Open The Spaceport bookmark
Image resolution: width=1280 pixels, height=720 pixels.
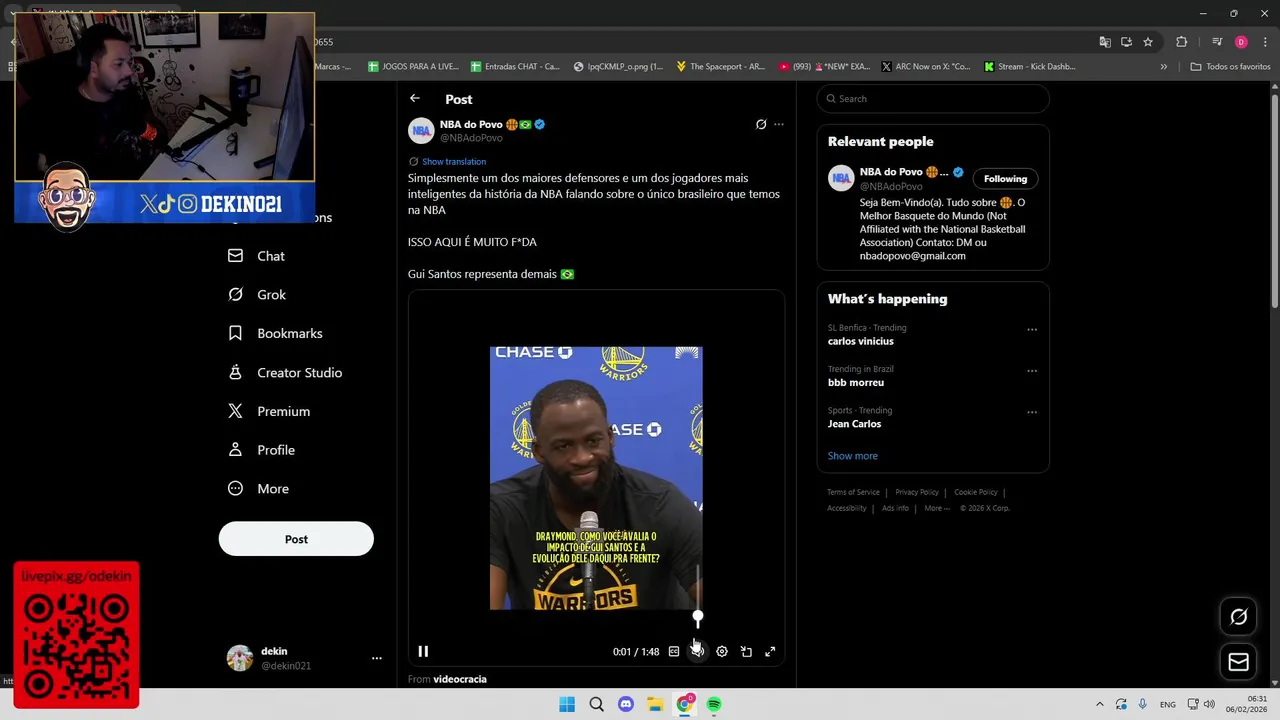(721, 67)
